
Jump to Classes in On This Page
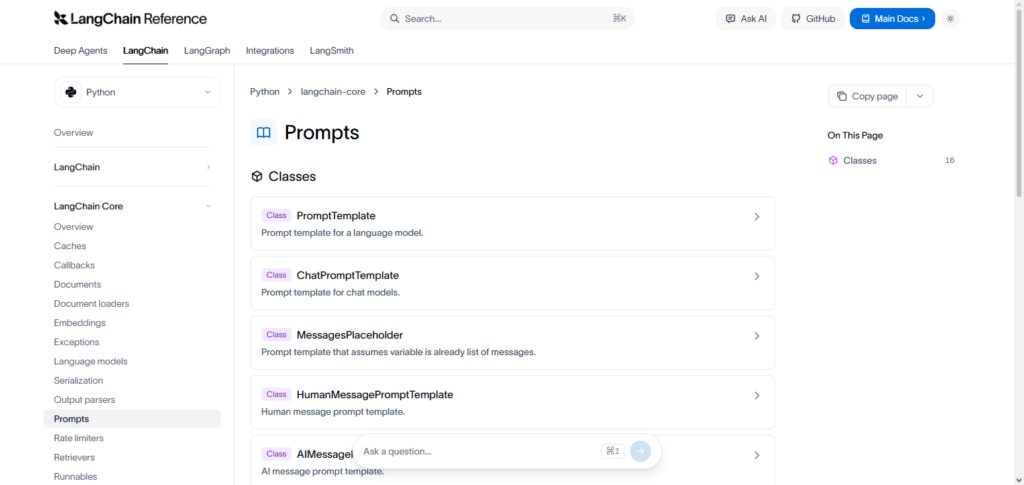[x=859, y=161]
